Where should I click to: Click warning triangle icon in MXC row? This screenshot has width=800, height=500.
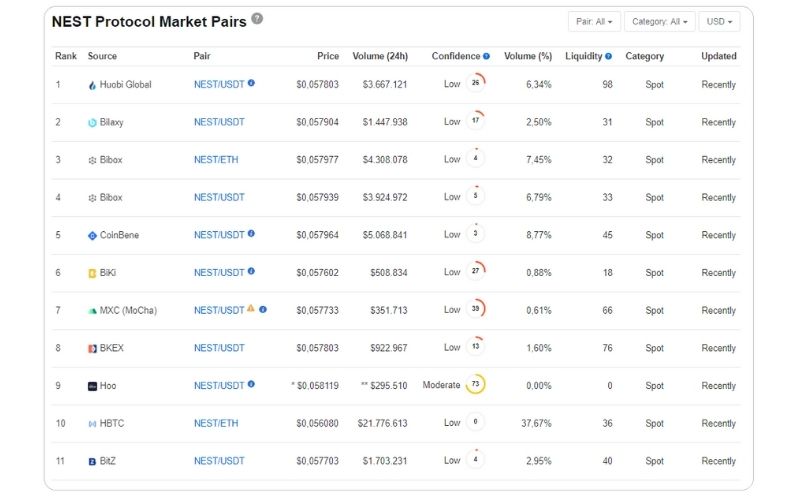click(x=251, y=308)
